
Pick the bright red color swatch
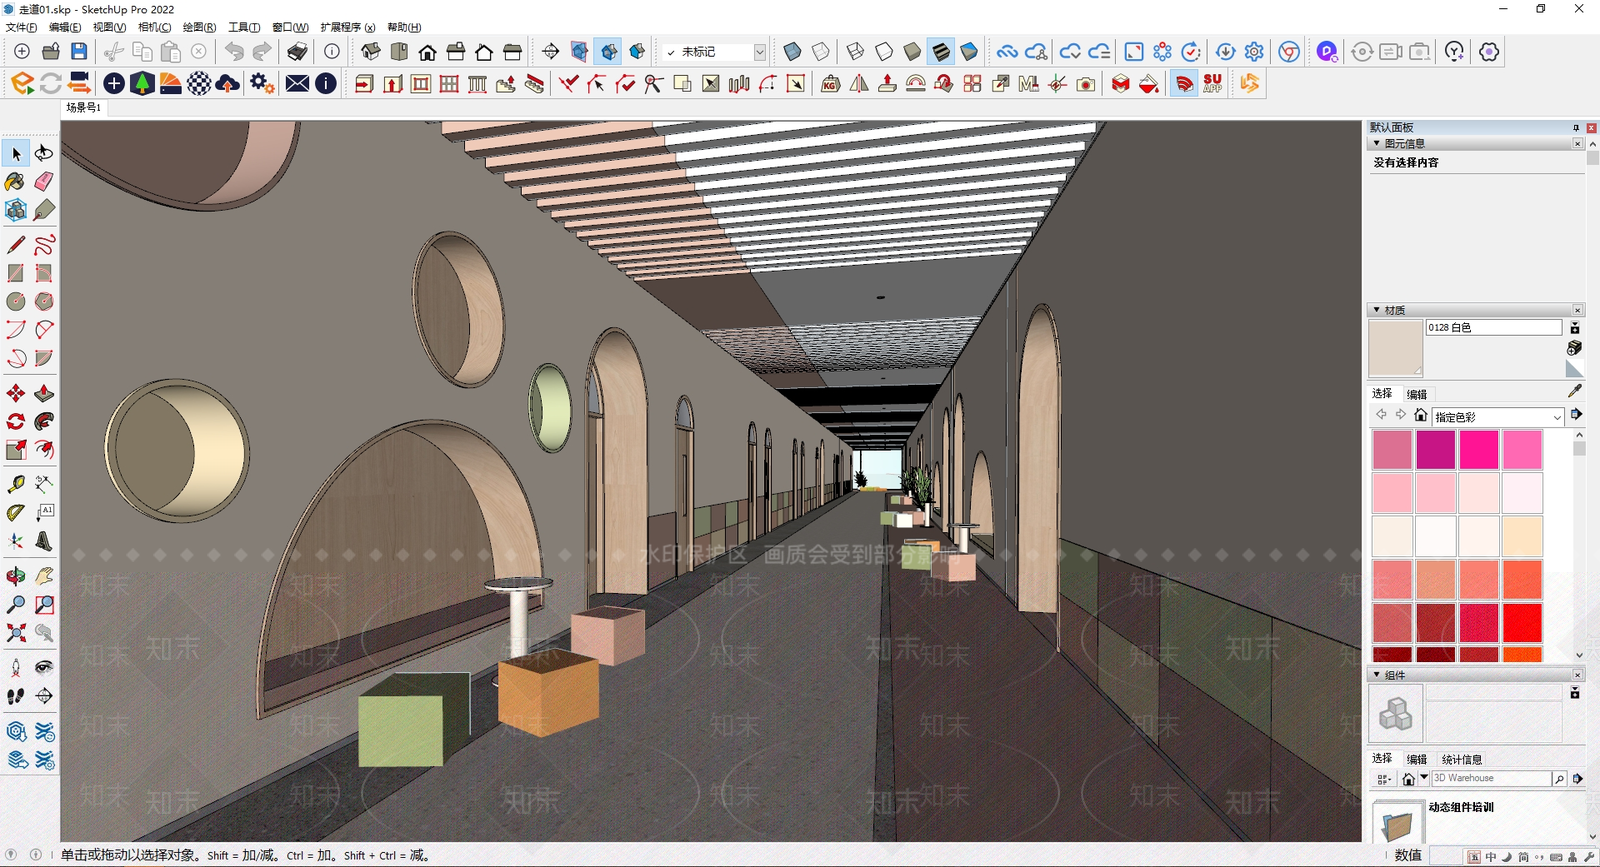1523,623
